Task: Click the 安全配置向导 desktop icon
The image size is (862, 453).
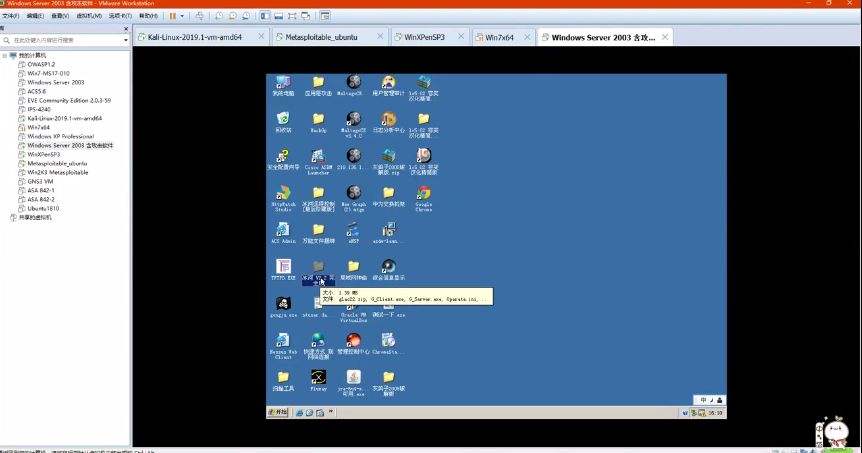Action: [283, 159]
